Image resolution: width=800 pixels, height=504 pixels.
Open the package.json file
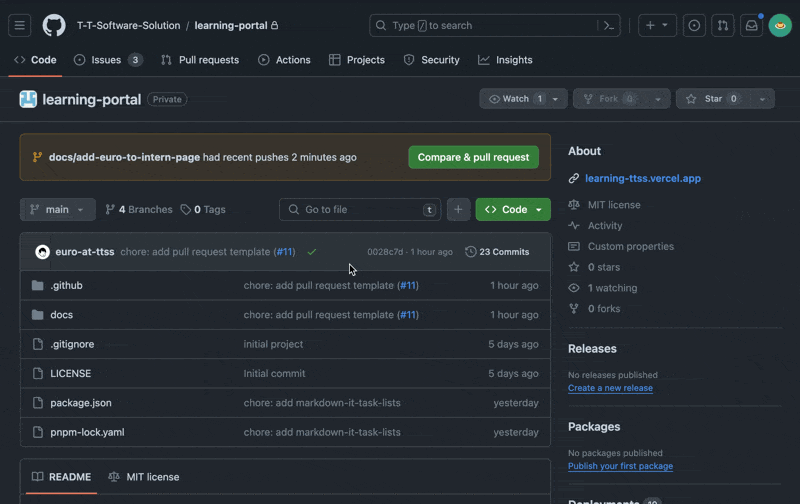point(81,403)
